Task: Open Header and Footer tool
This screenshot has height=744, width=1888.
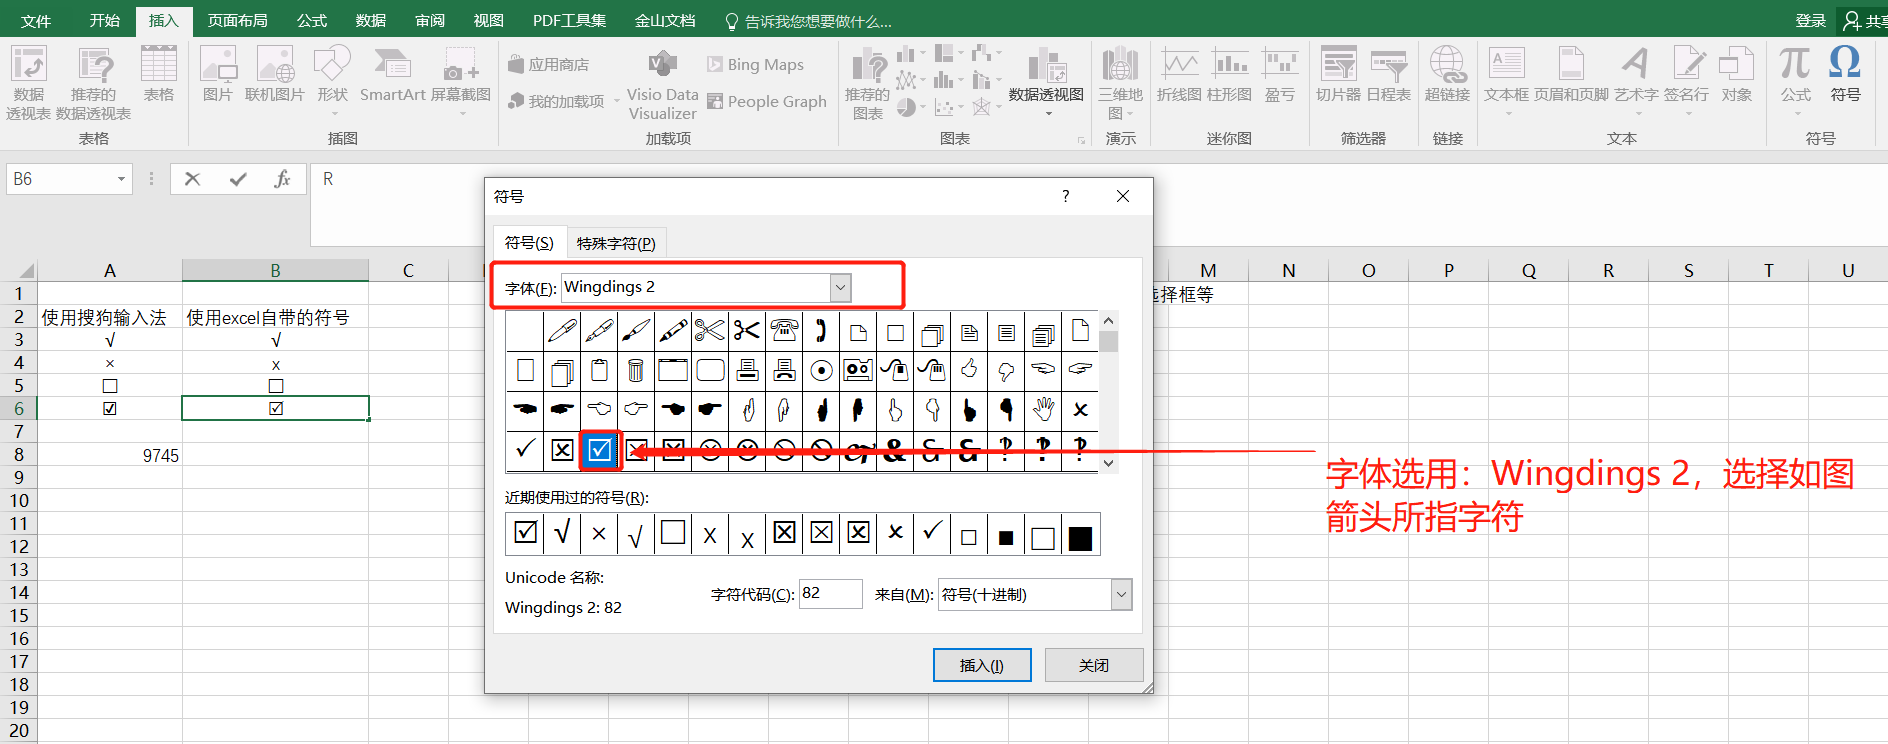Action: point(1571,75)
